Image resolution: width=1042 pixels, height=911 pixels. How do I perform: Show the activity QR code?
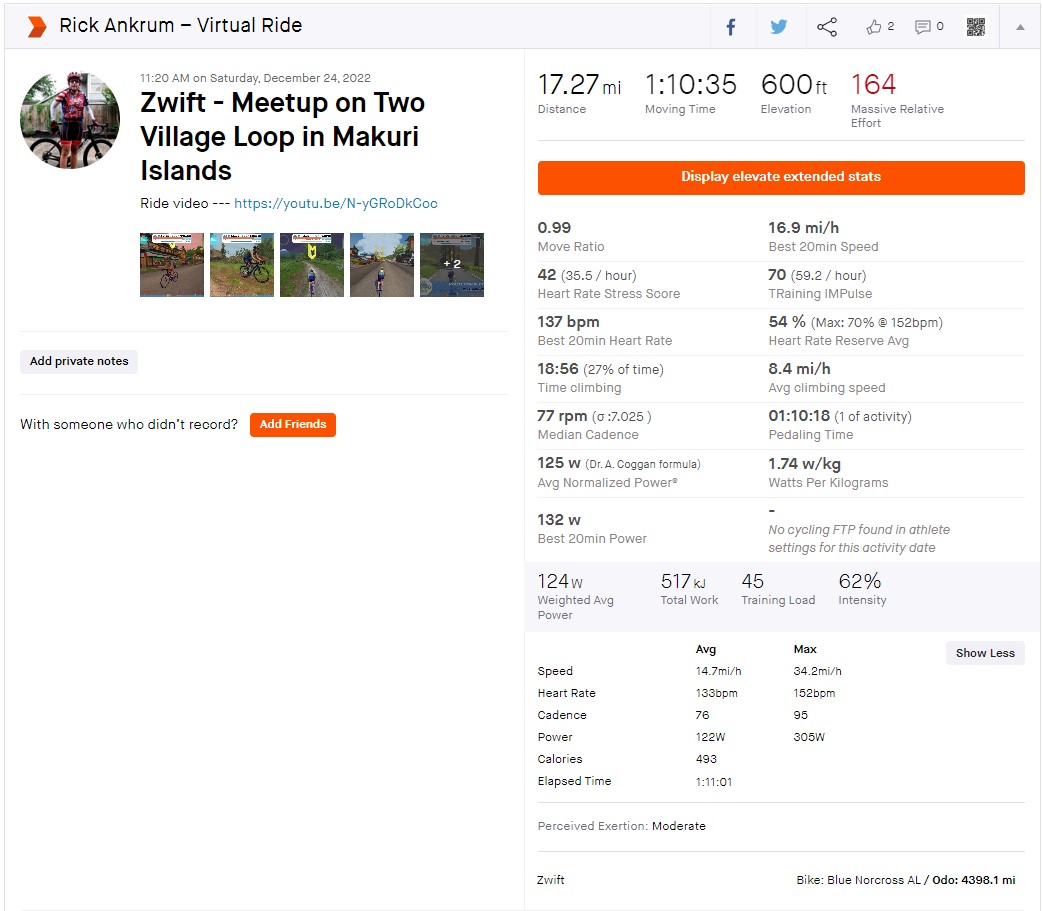tap(976, 27)
